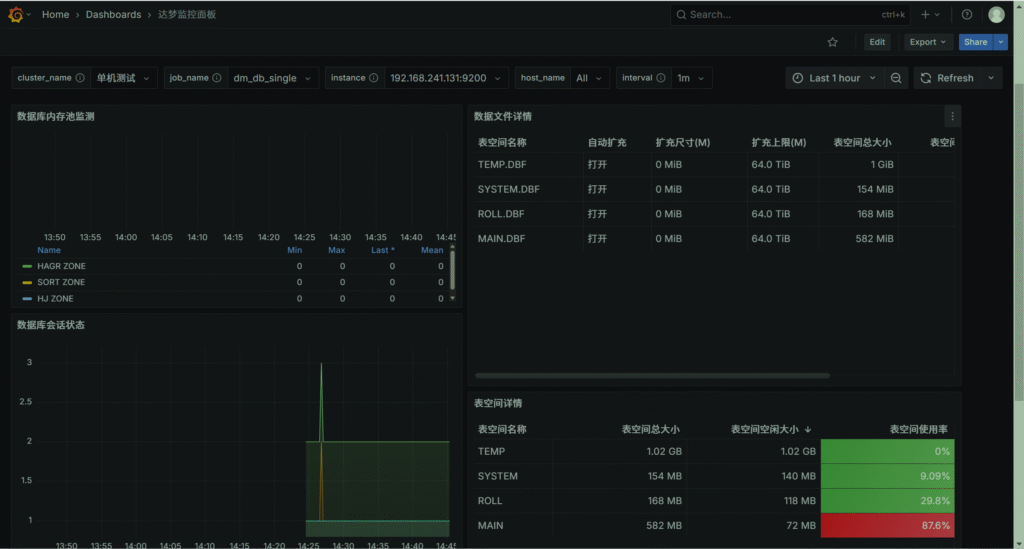Open the panel menu of 数据文件详情
This screenshot has height=549, width=1024.
tap(952, 117)
